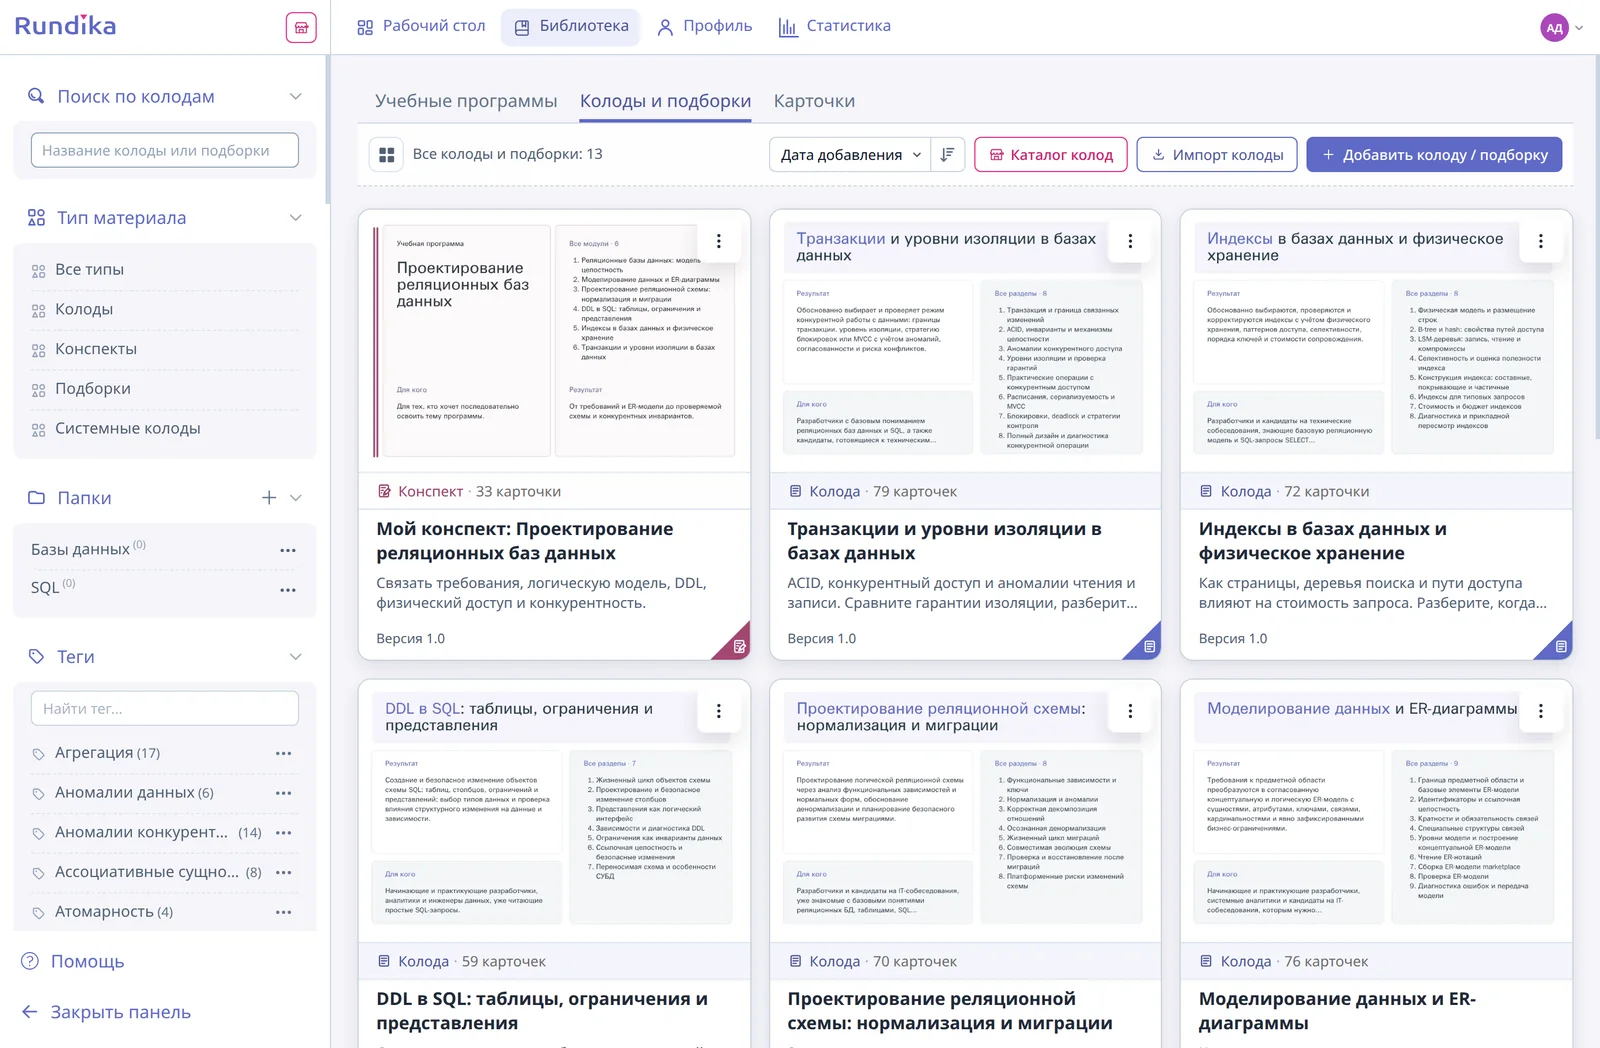Screen dimensions: 1600x1048
Task: Open three-dot menu on Индексы в базах данных card
Action: click(x=1541, y=241)
